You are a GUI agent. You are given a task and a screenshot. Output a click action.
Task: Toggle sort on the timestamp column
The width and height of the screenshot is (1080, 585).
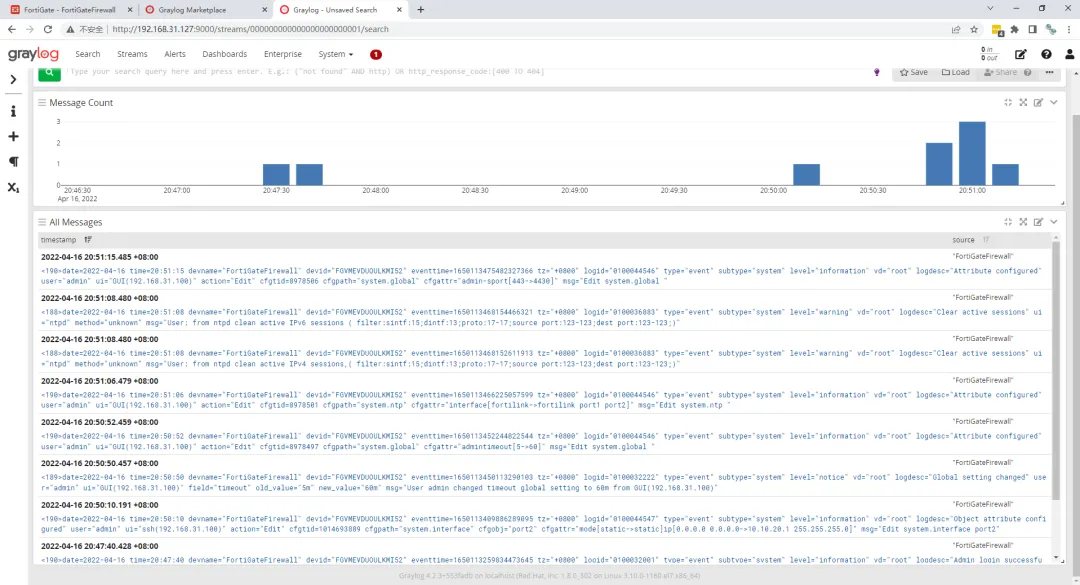[x=87, y=240]
